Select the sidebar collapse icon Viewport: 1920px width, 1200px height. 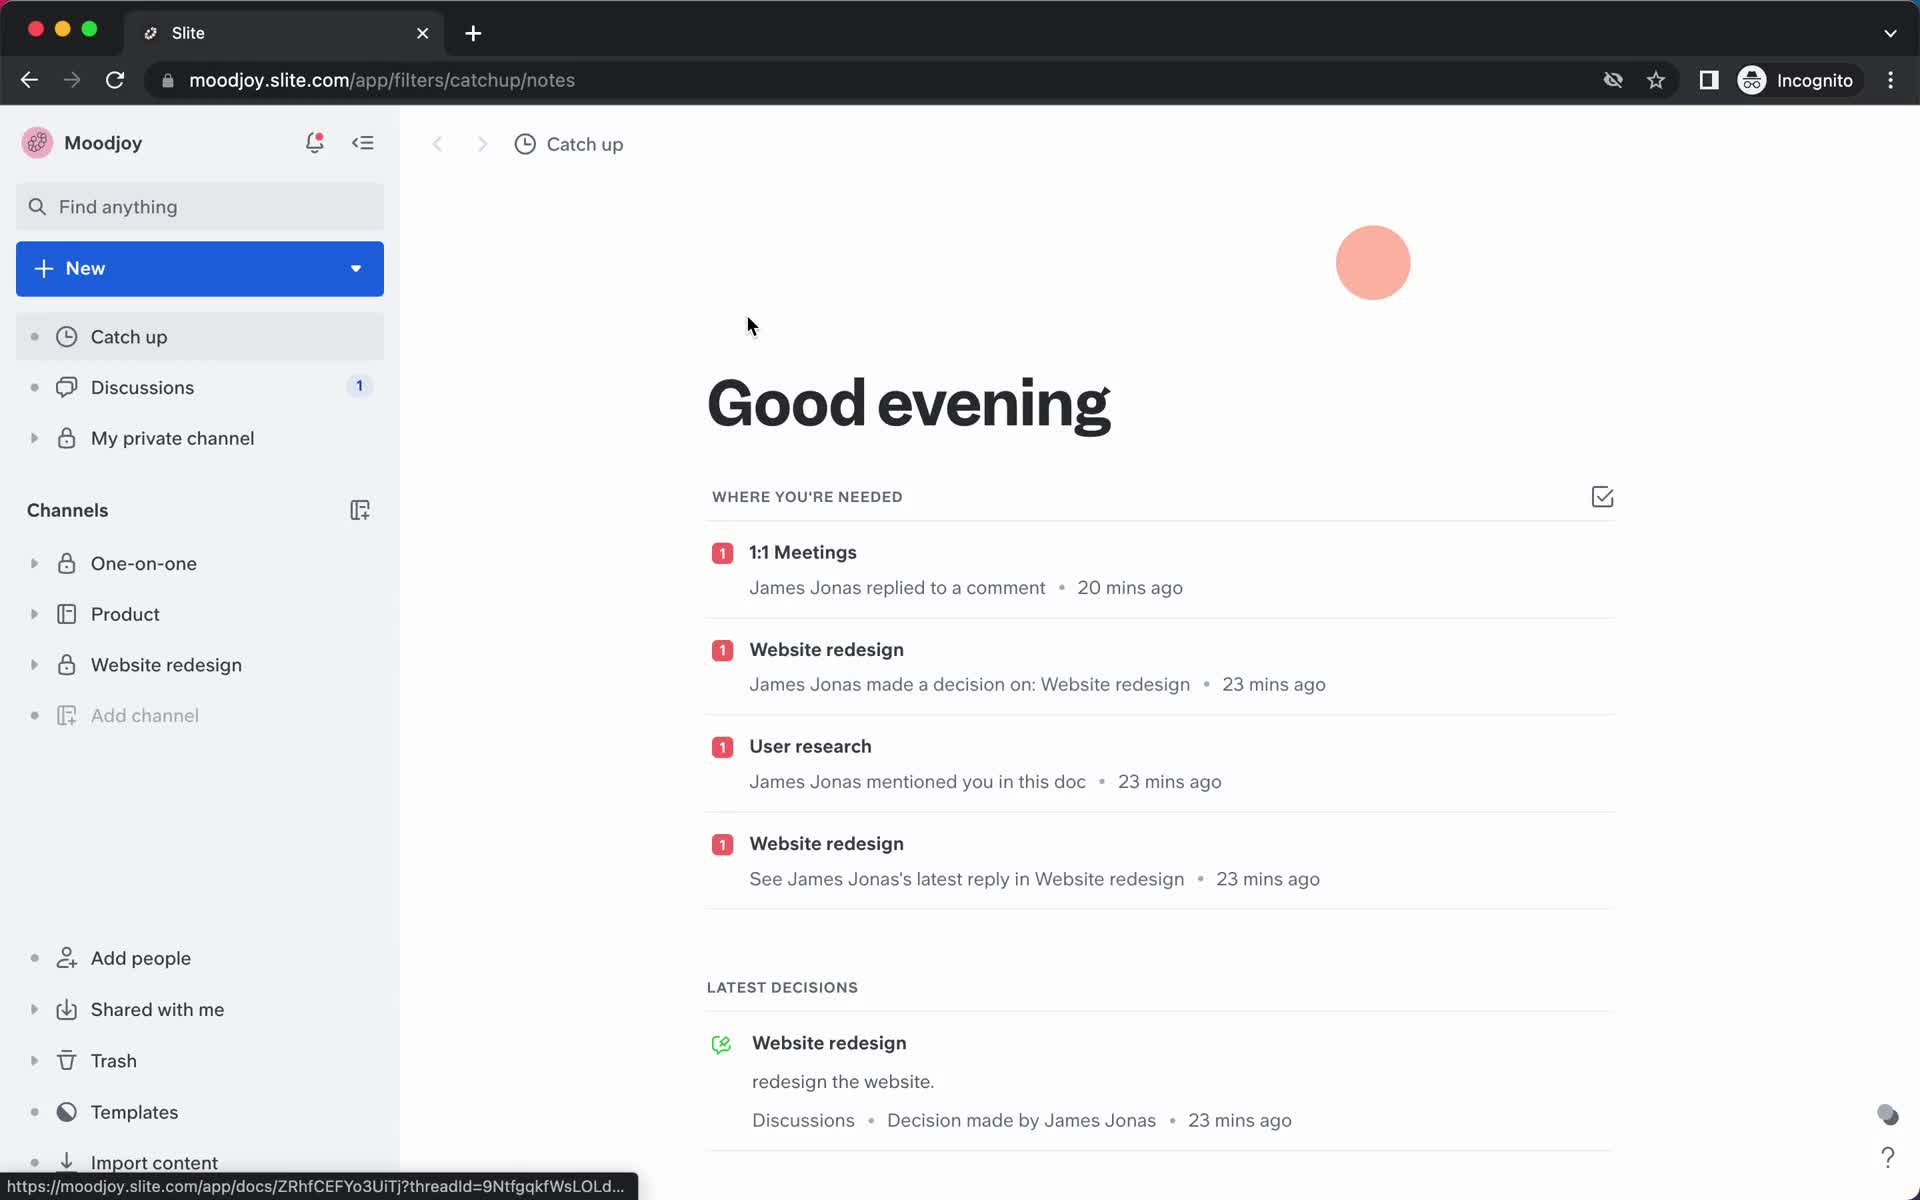pos(364,142)
